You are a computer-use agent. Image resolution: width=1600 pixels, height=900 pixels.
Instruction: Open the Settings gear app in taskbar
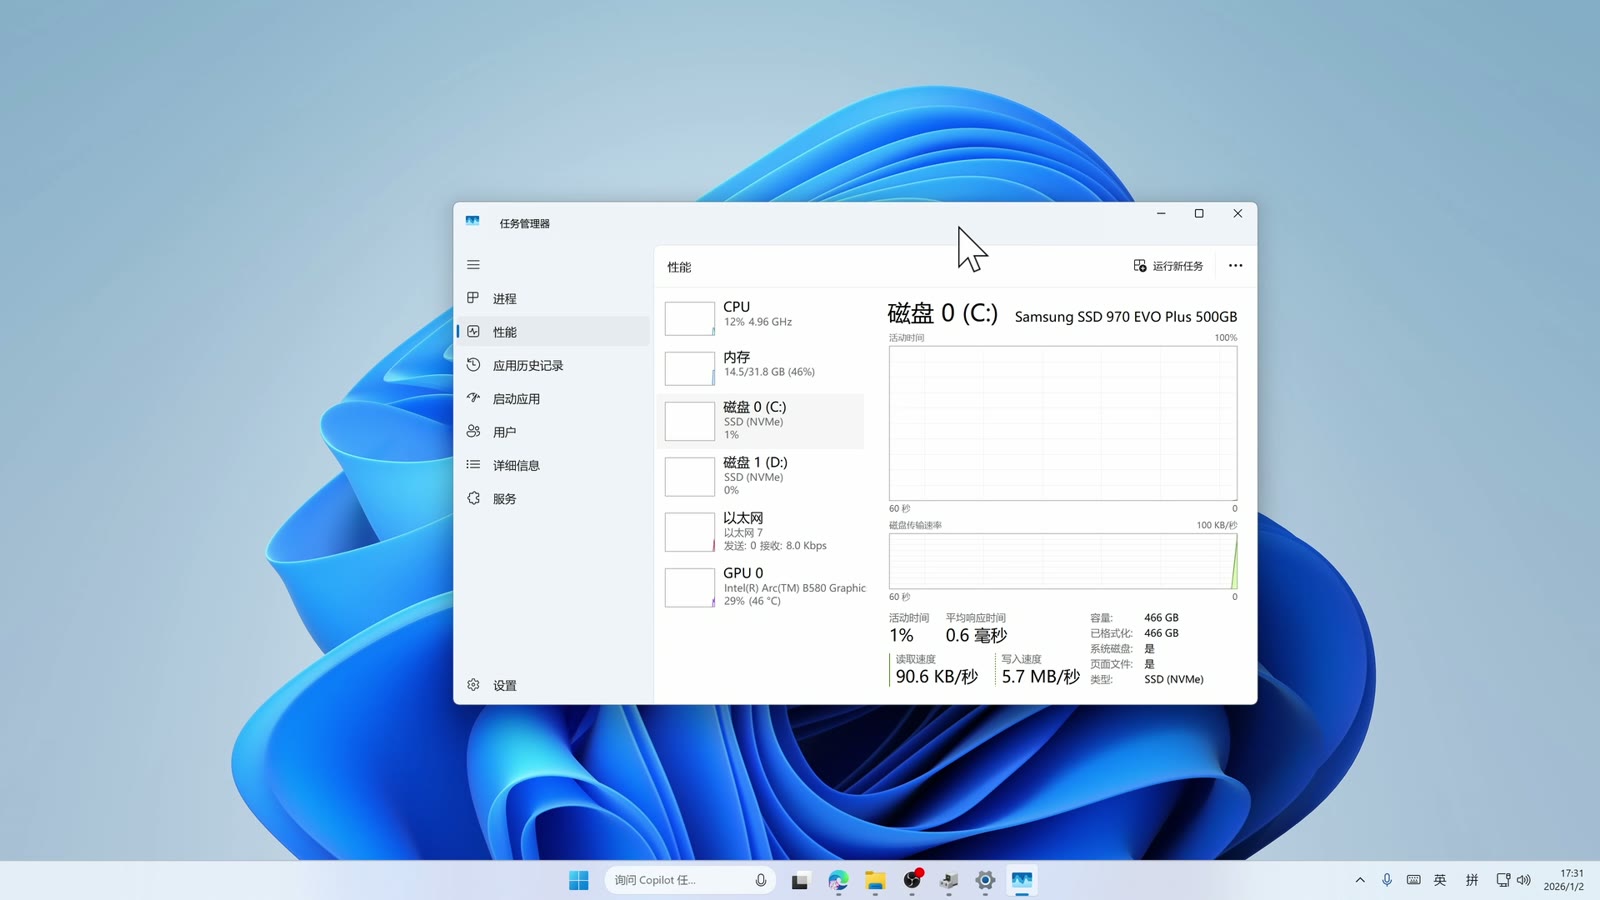coord(985,880)
